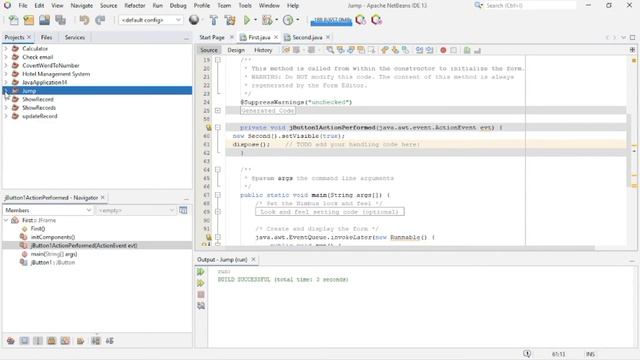
Task: Switch to the Services tab
Action: 75,37
